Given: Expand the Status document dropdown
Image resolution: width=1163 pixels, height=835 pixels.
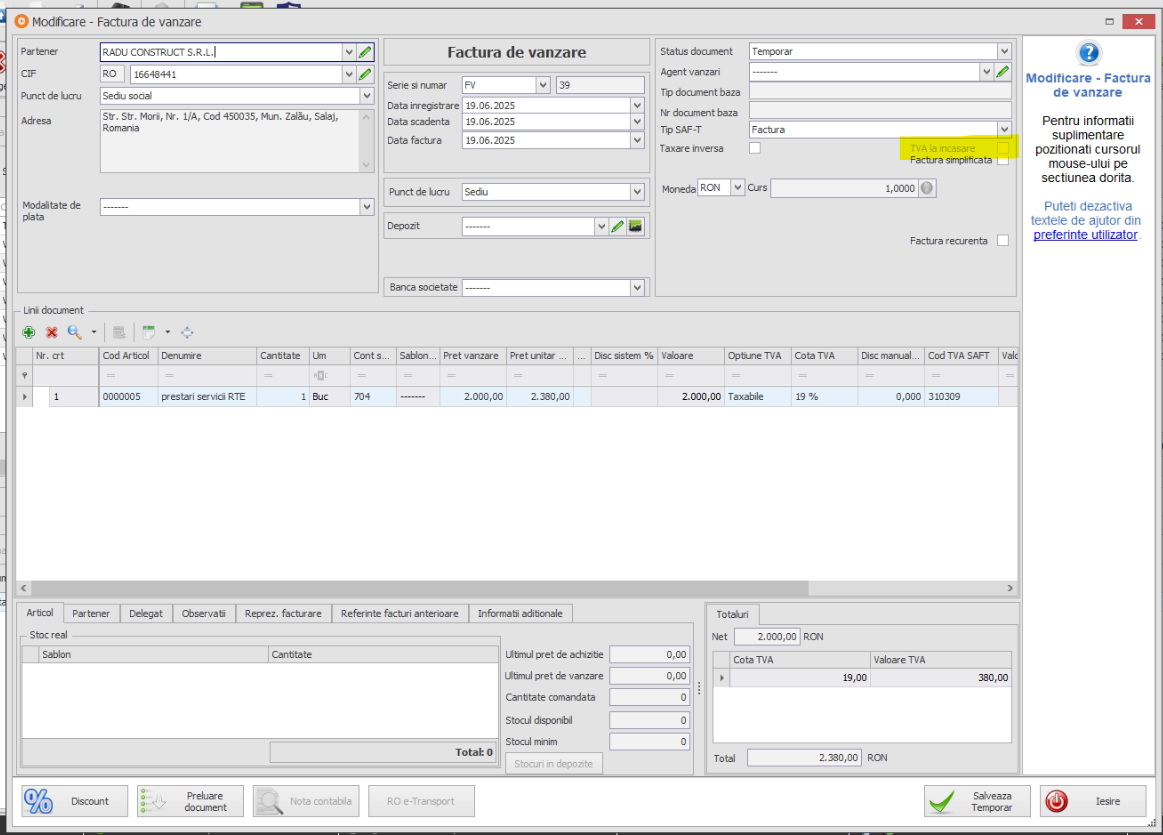Looking at the screenshot, I should tap(1004, 52).
